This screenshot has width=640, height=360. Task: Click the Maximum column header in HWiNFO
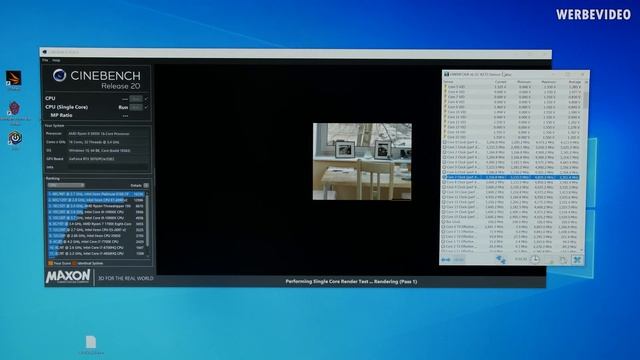click(549, 82)
